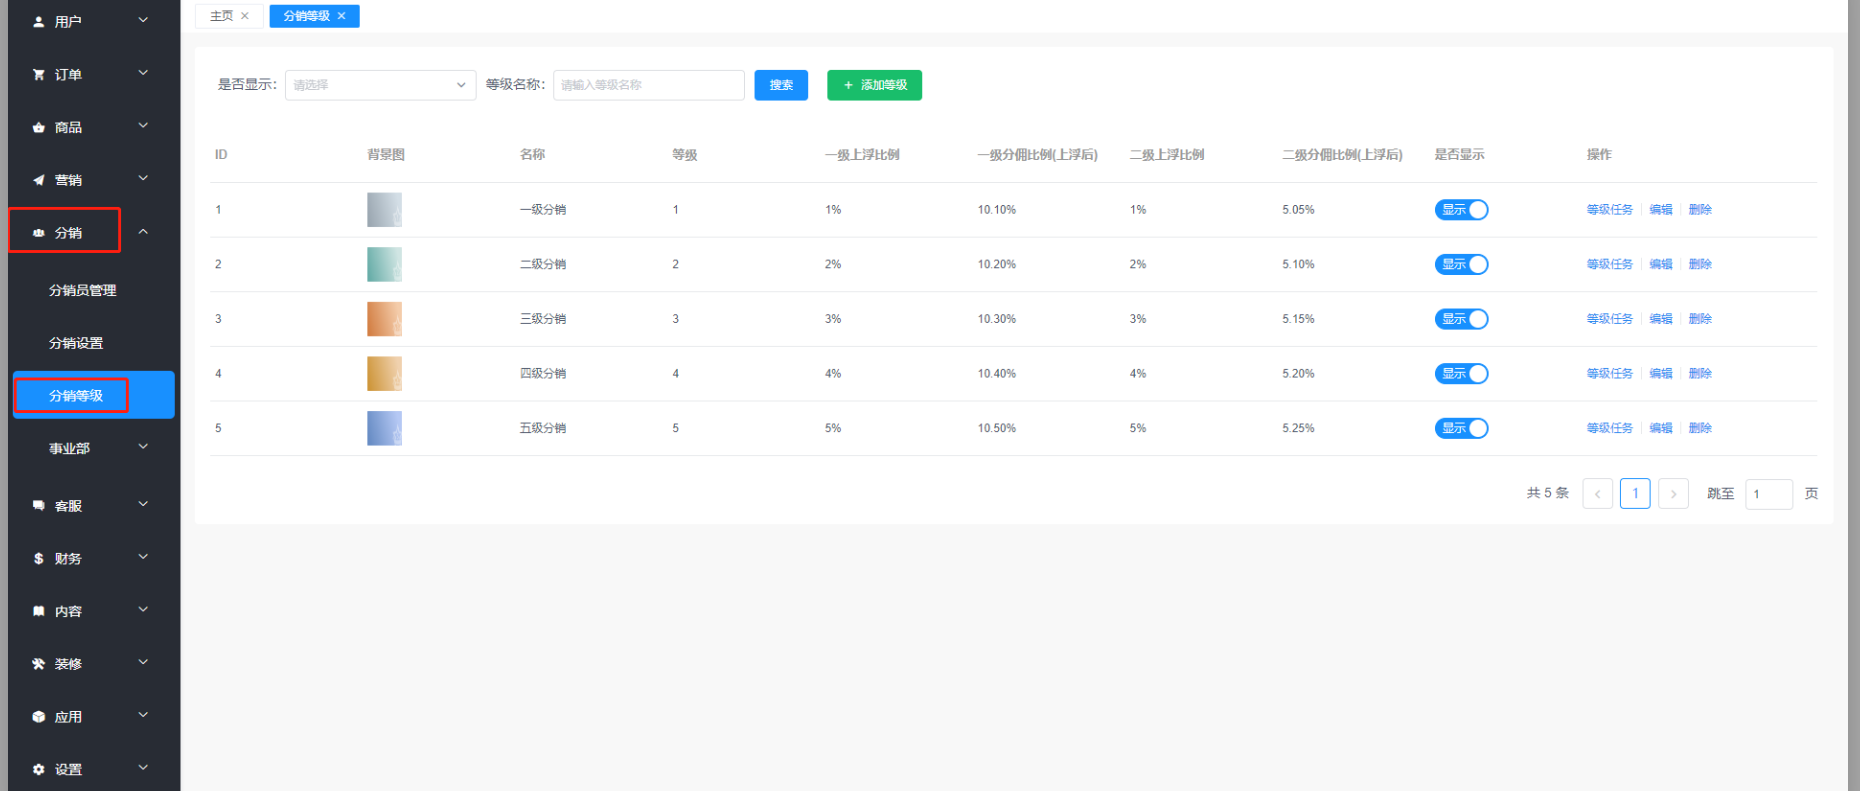Click 编辑 link for 二级分销 row
Screen dimensions: 1860x791
pyautogui.click(x=1660, y=264)
